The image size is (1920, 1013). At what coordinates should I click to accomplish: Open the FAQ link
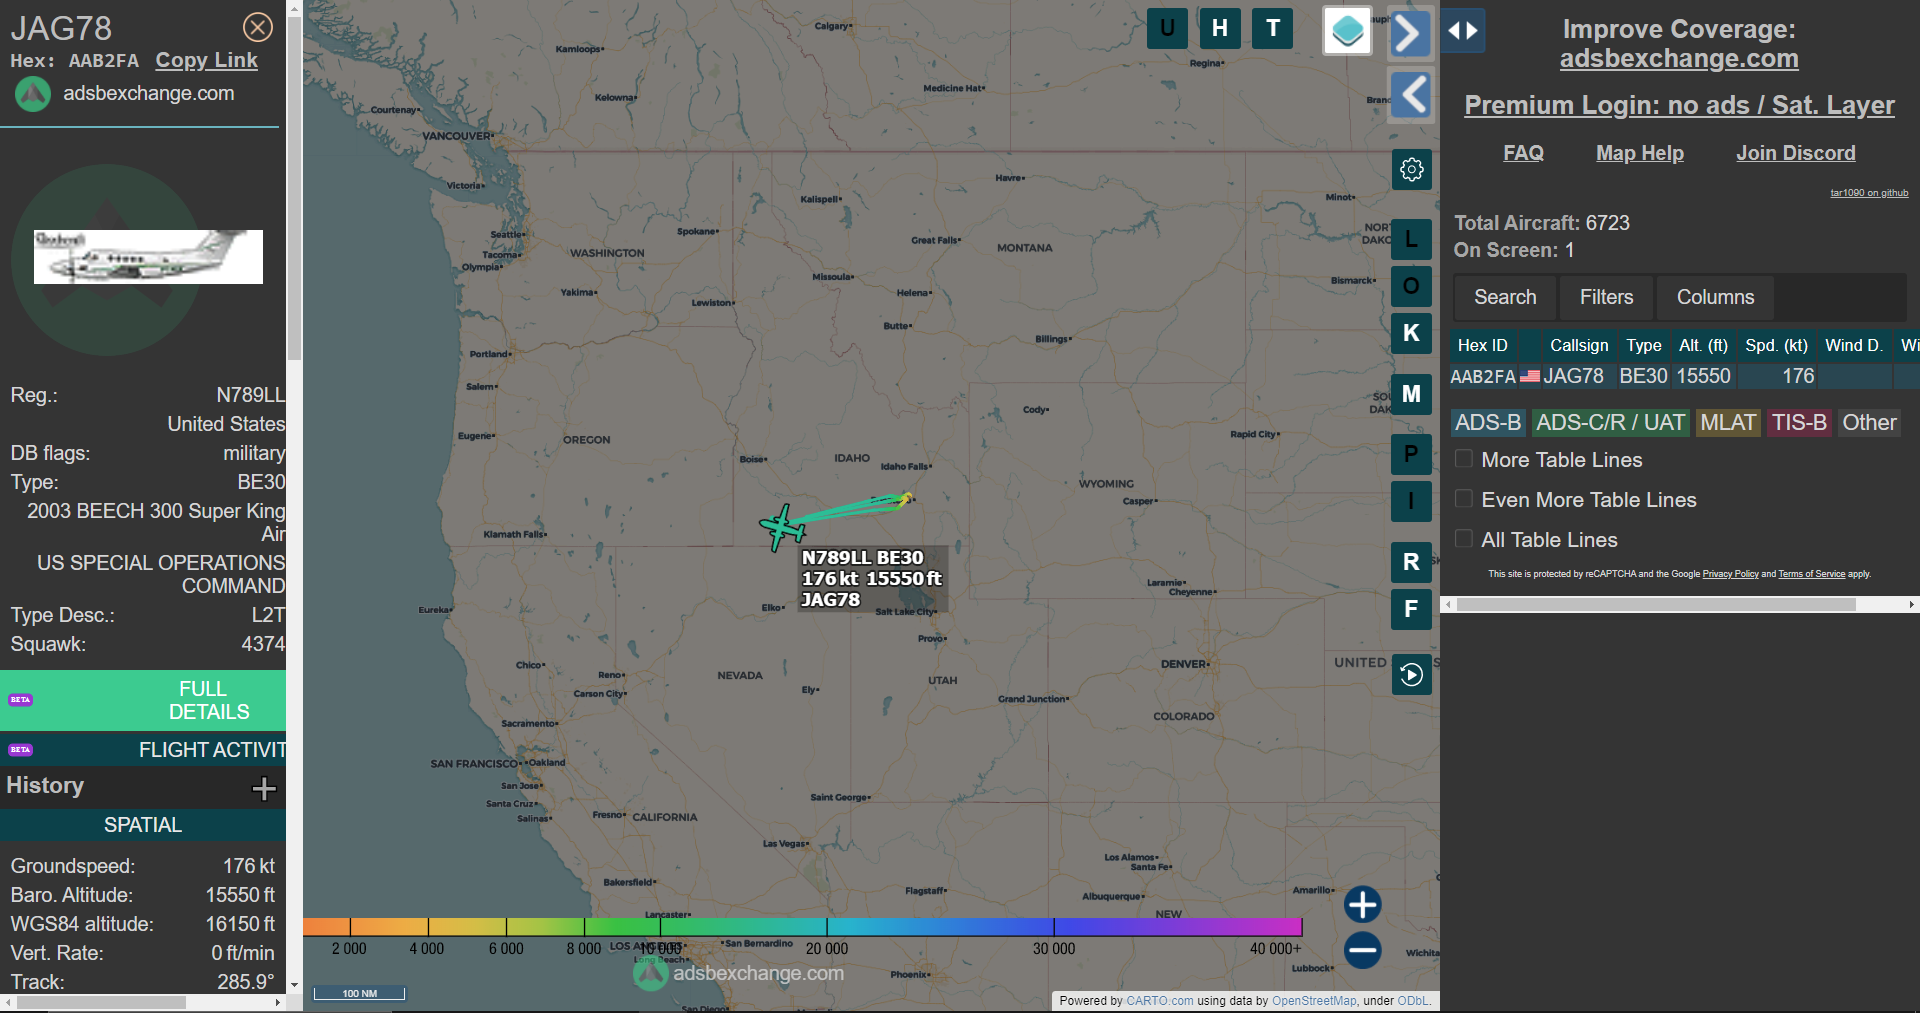1523,153
